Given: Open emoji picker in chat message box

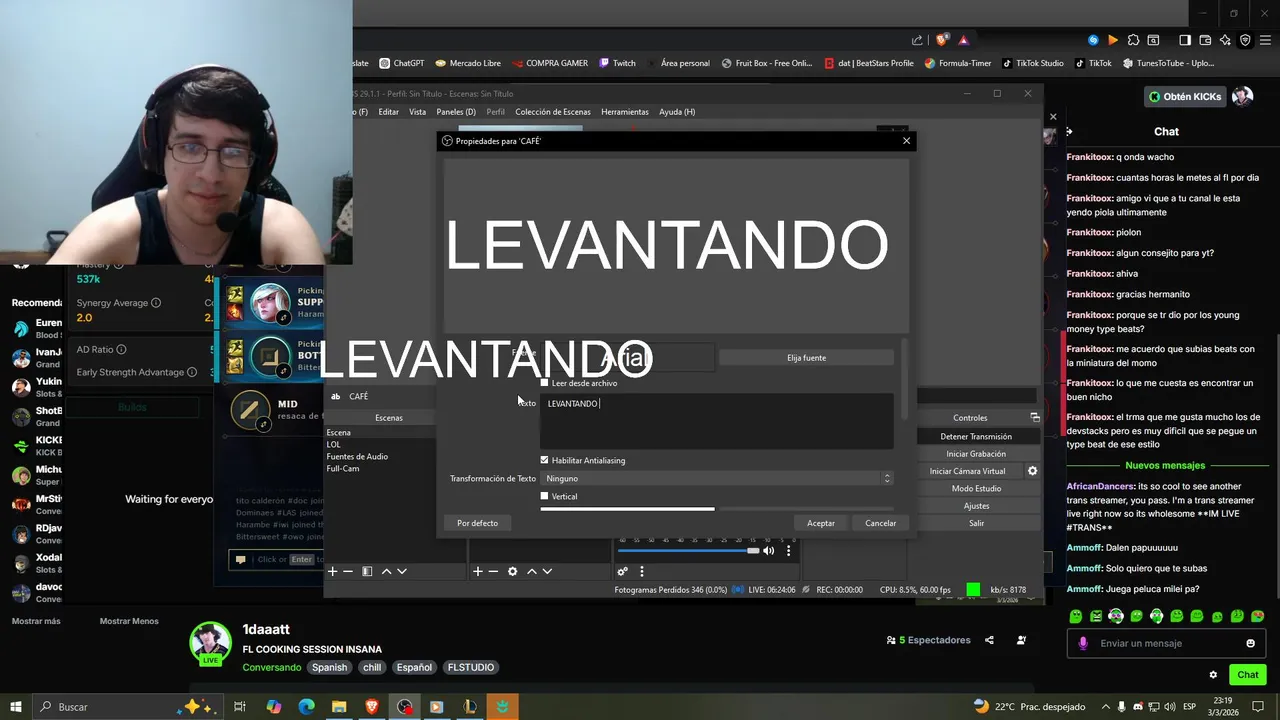Looking at the screenshot, I should (x=1250, y=643).
